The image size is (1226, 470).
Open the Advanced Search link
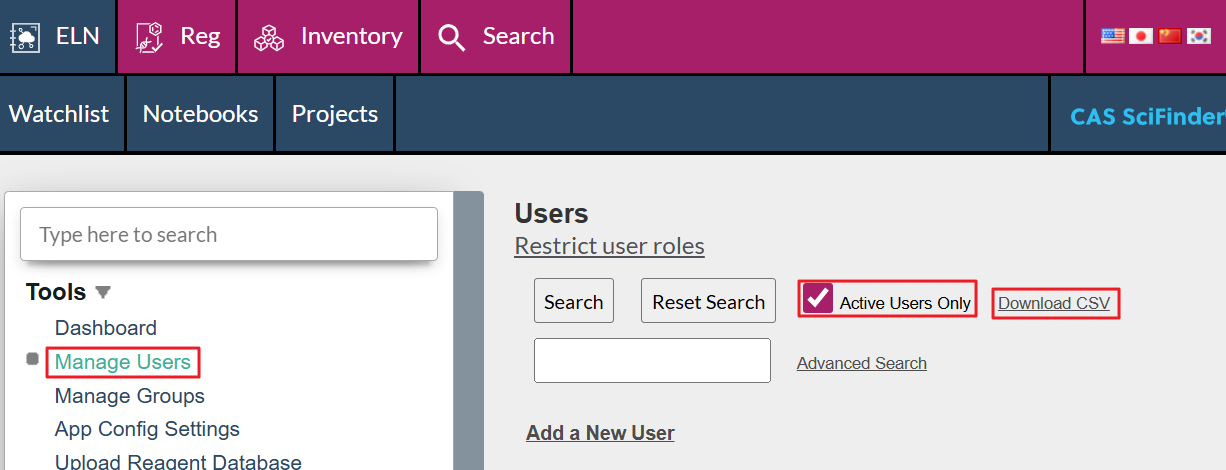(x=861, y=363)
